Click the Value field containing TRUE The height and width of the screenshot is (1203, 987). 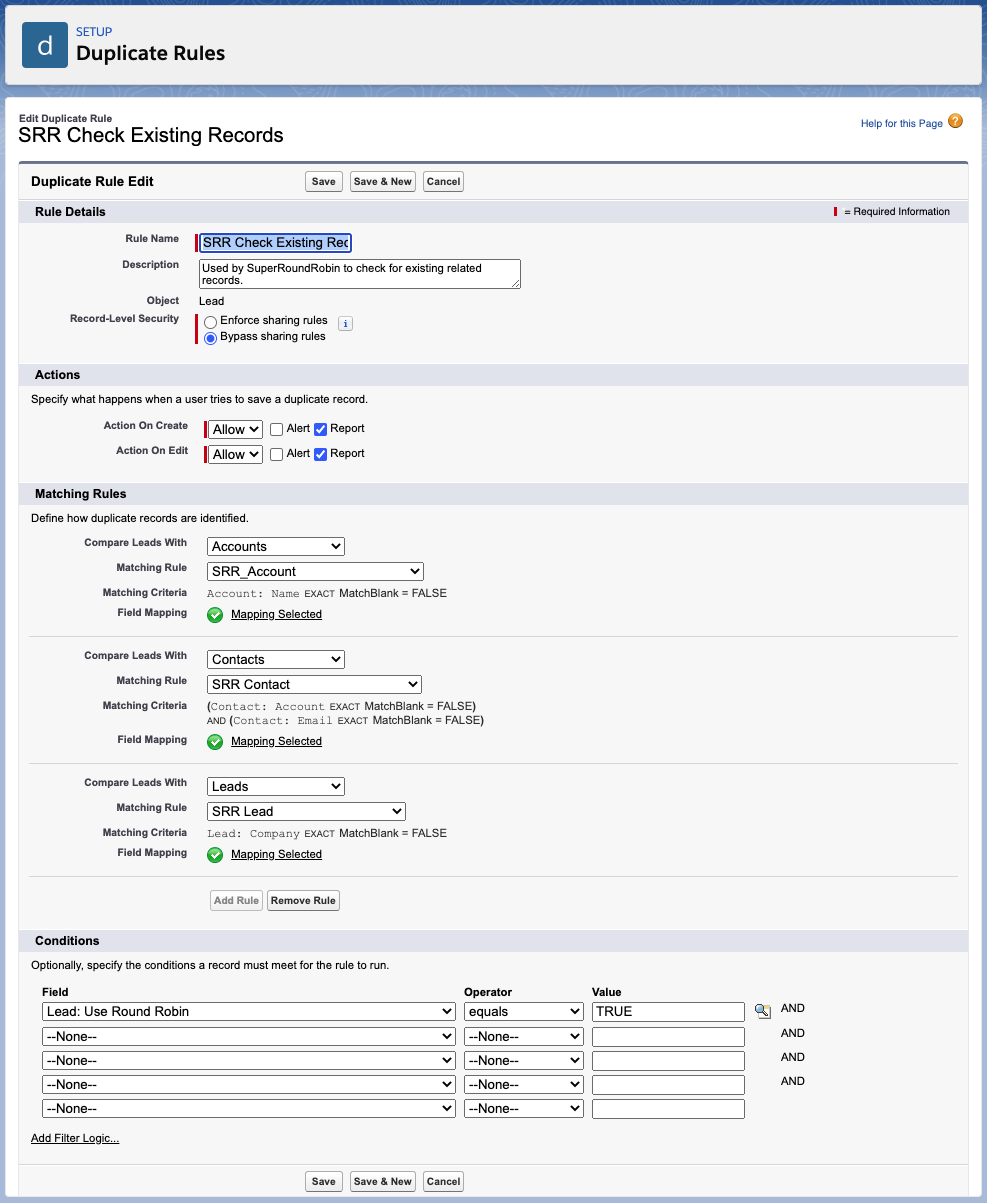668,1011
